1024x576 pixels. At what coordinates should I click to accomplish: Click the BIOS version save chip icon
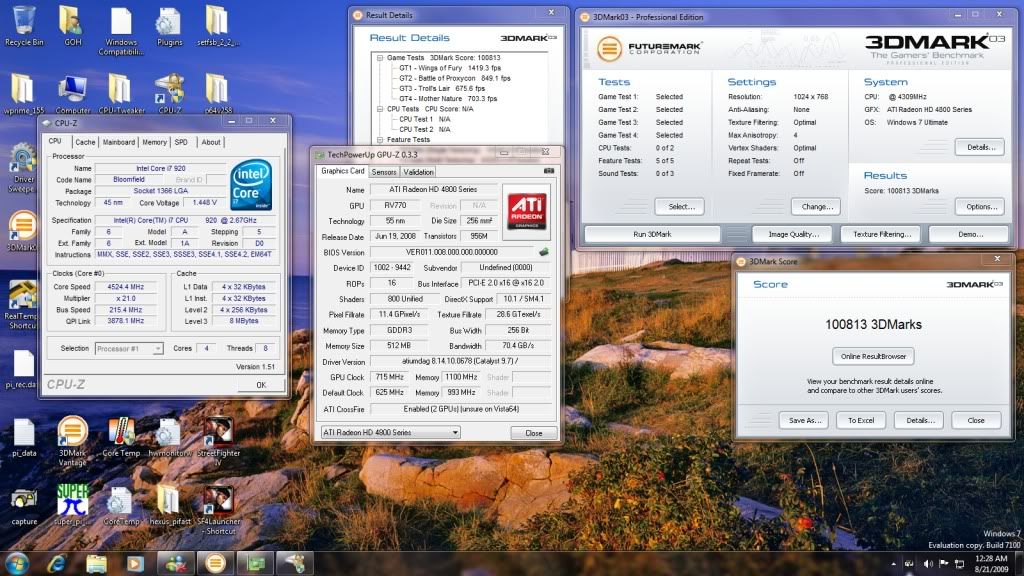(544, 252)
